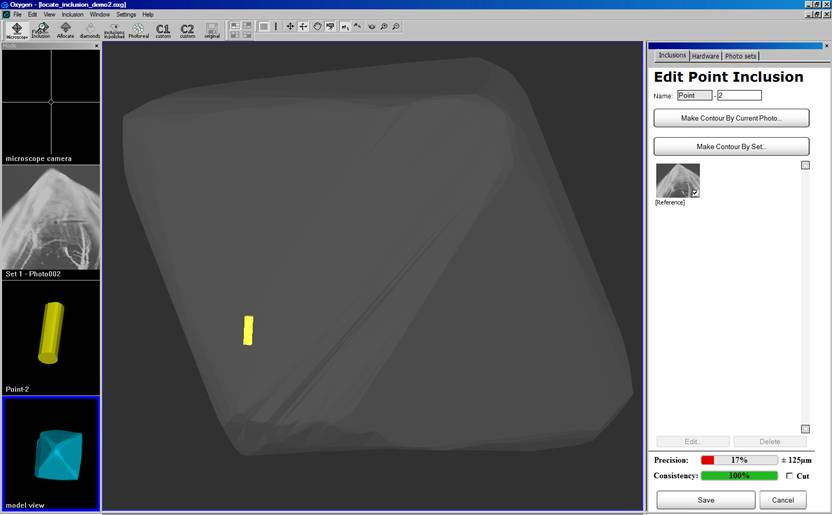
Task: Click Make Contour By Current Photo button
Action: click(x=731, y=118)
